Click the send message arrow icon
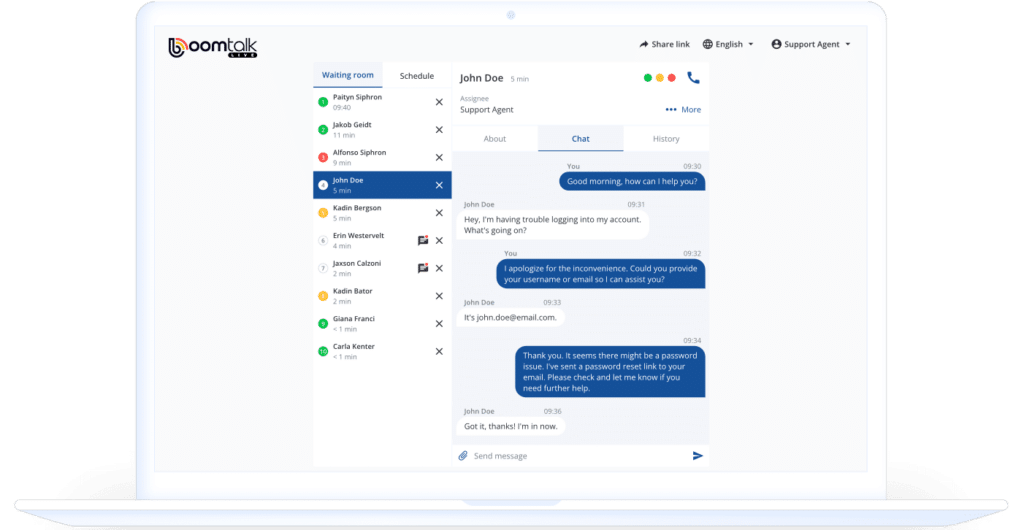 click(698, 456)
